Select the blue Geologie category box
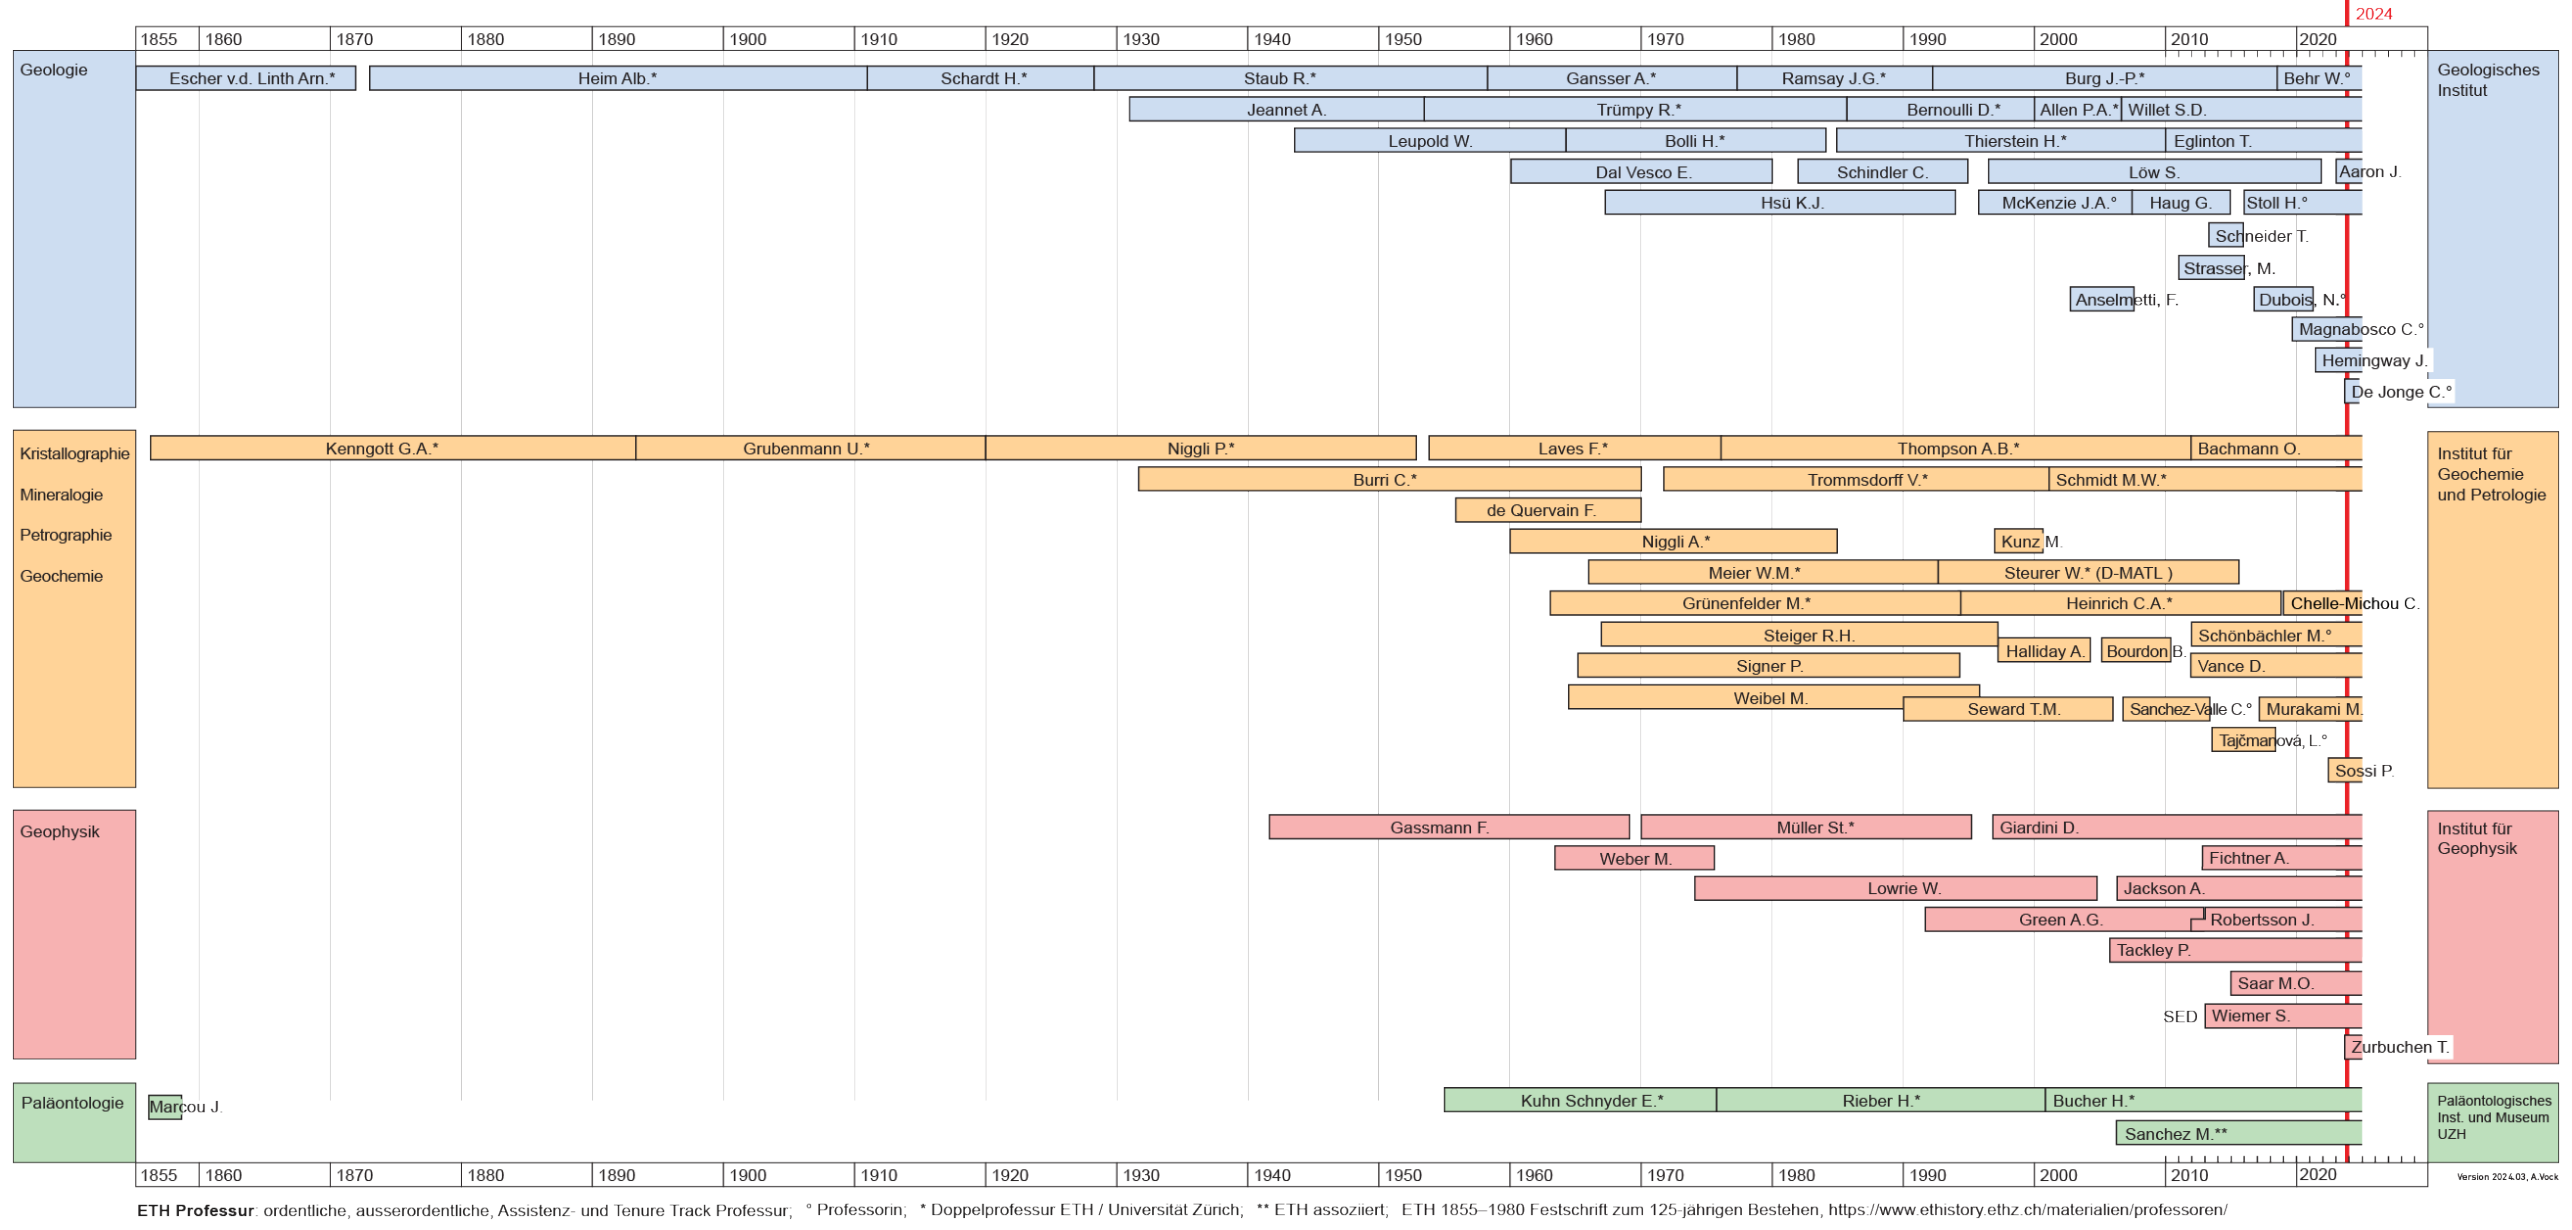Image resolution: width=2572 pixels, height=1230 pixels. point(74,229)
